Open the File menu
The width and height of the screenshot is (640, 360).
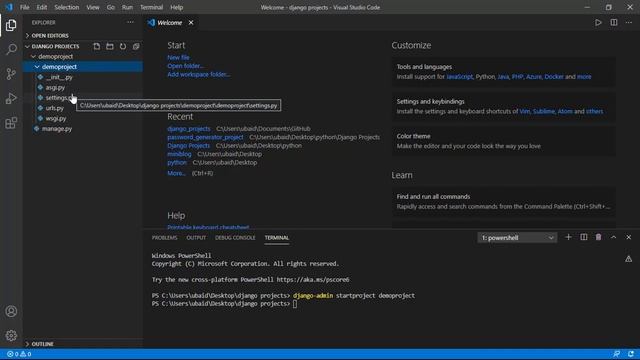coord(24,7)
